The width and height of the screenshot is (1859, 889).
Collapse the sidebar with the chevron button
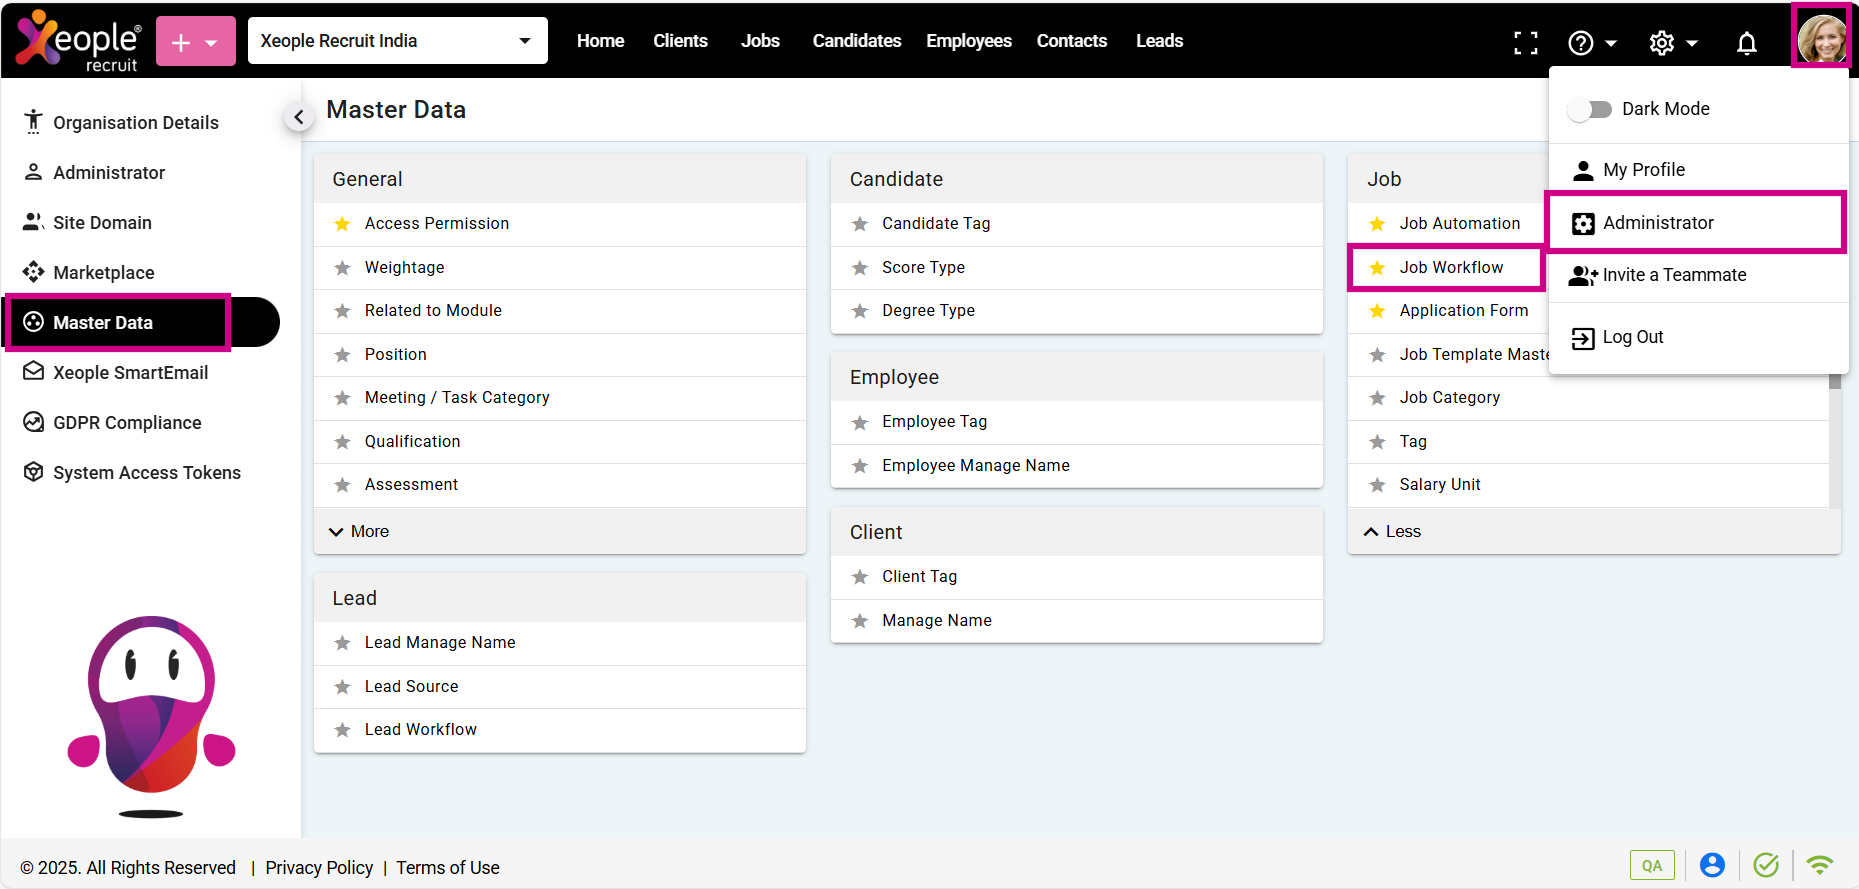click(x=298, y=117)
